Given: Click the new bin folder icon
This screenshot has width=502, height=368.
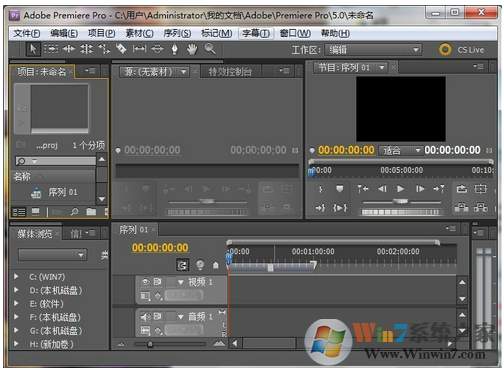Looking at the screenshot, I should point(91,211).
